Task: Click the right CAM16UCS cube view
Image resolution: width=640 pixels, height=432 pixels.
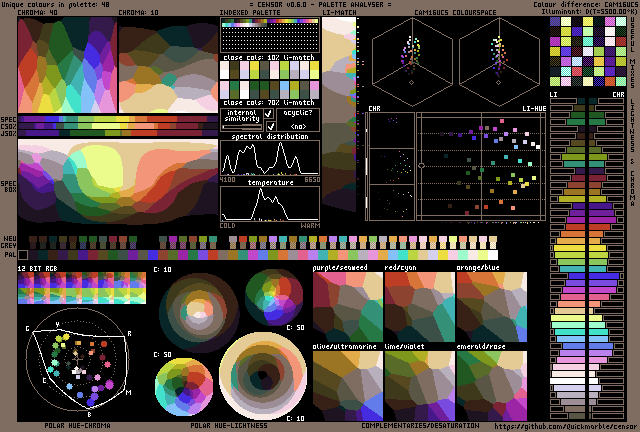Action: pyautogui.click(x=499, y=61)
